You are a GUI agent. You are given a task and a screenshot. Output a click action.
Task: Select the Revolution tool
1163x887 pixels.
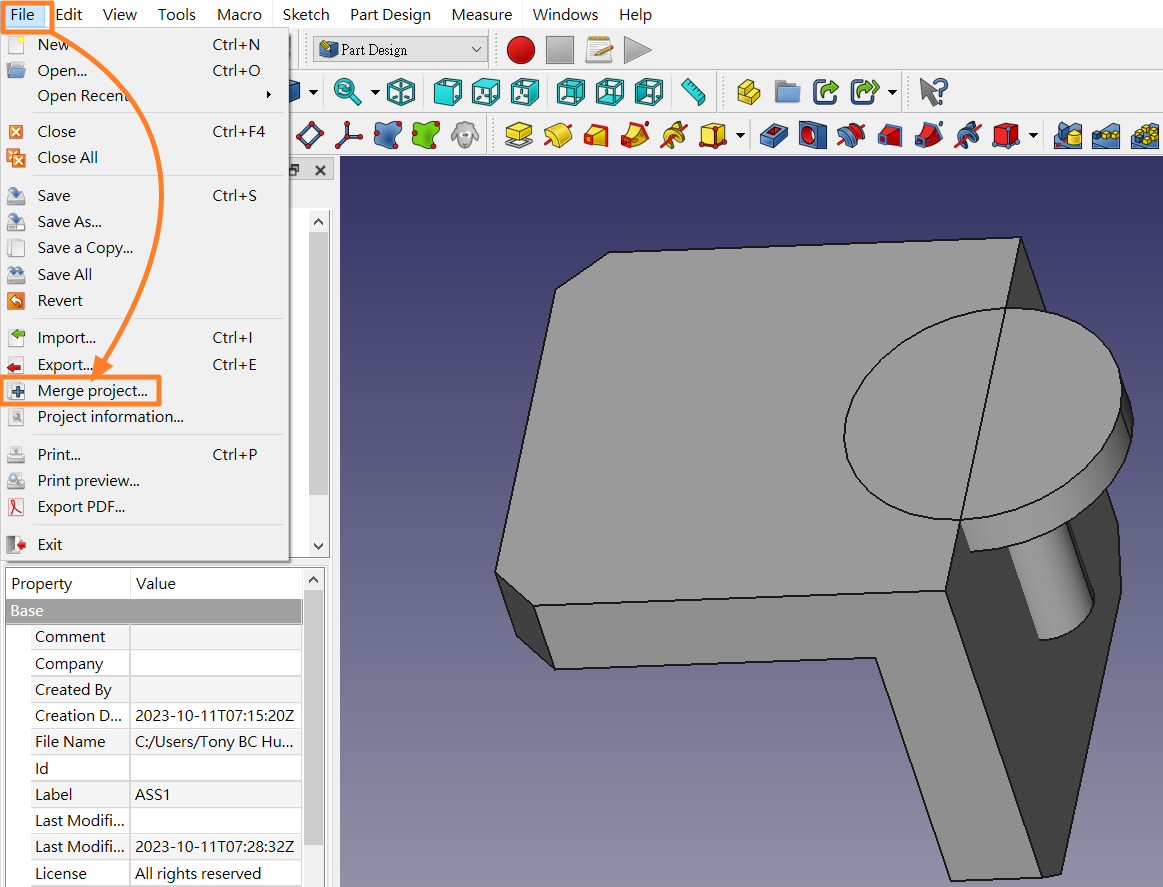[558, 135]
